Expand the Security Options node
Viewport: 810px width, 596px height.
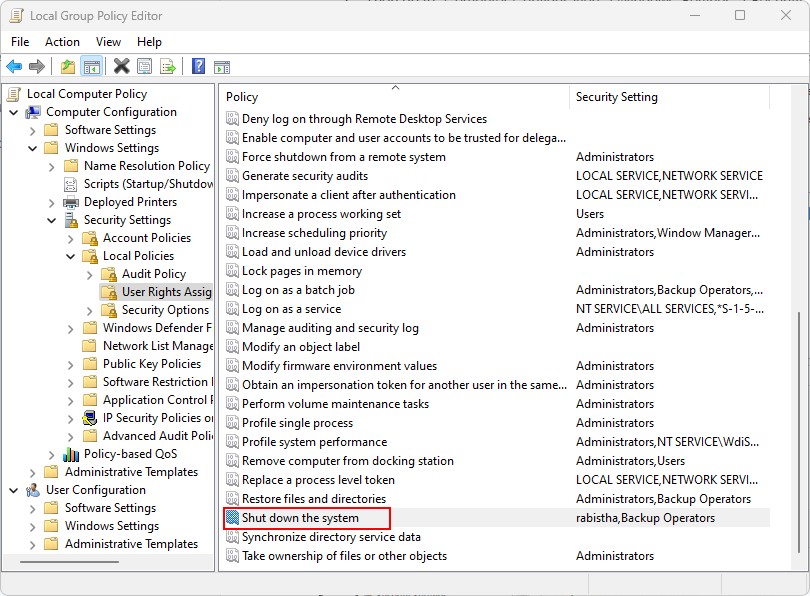(89, 310)
